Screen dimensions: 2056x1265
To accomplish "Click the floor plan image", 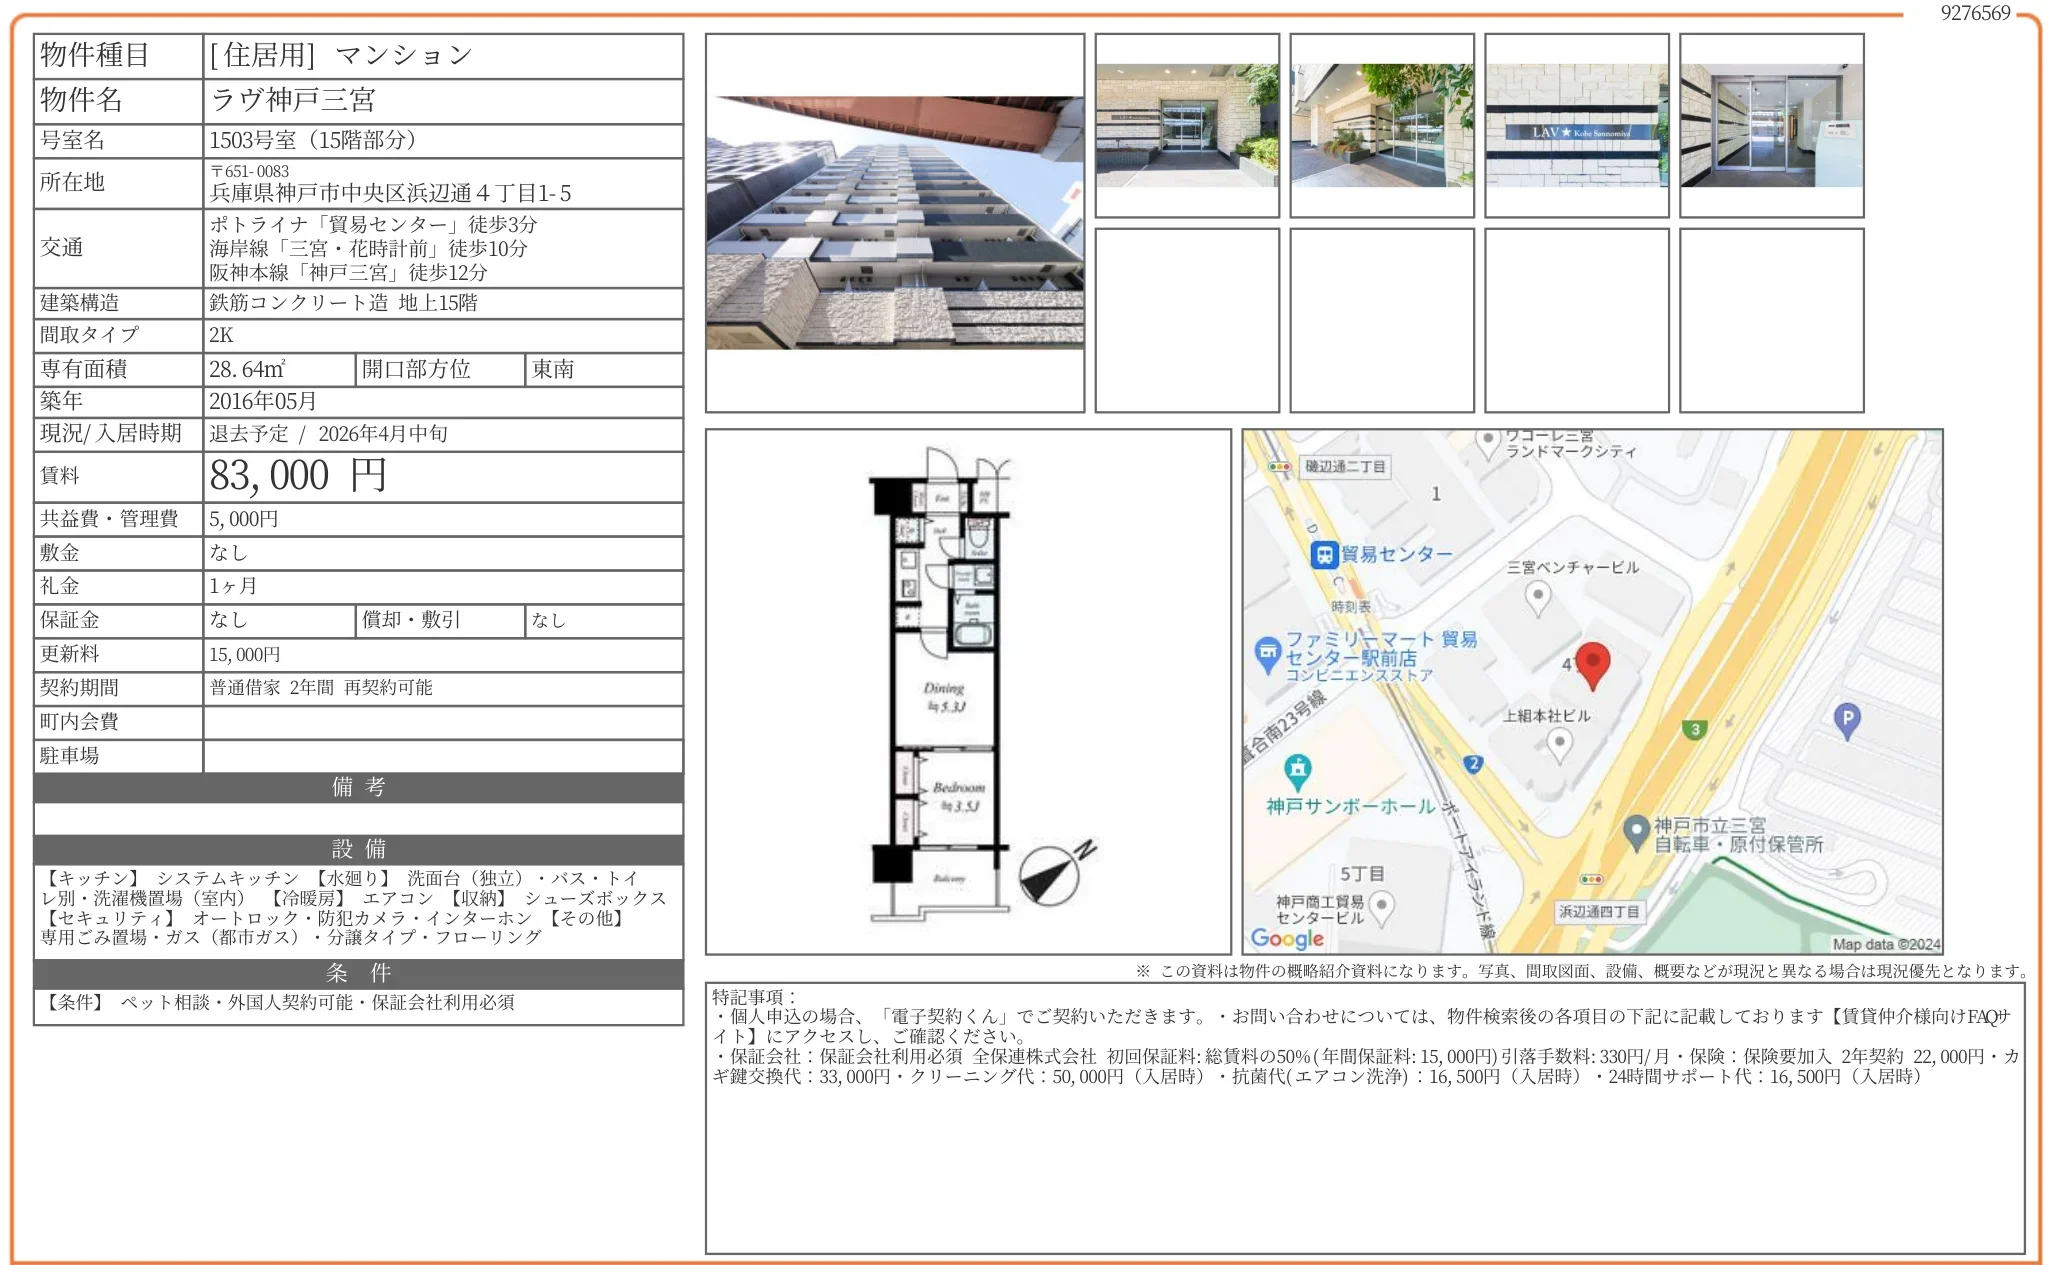I will pos(945,690).
